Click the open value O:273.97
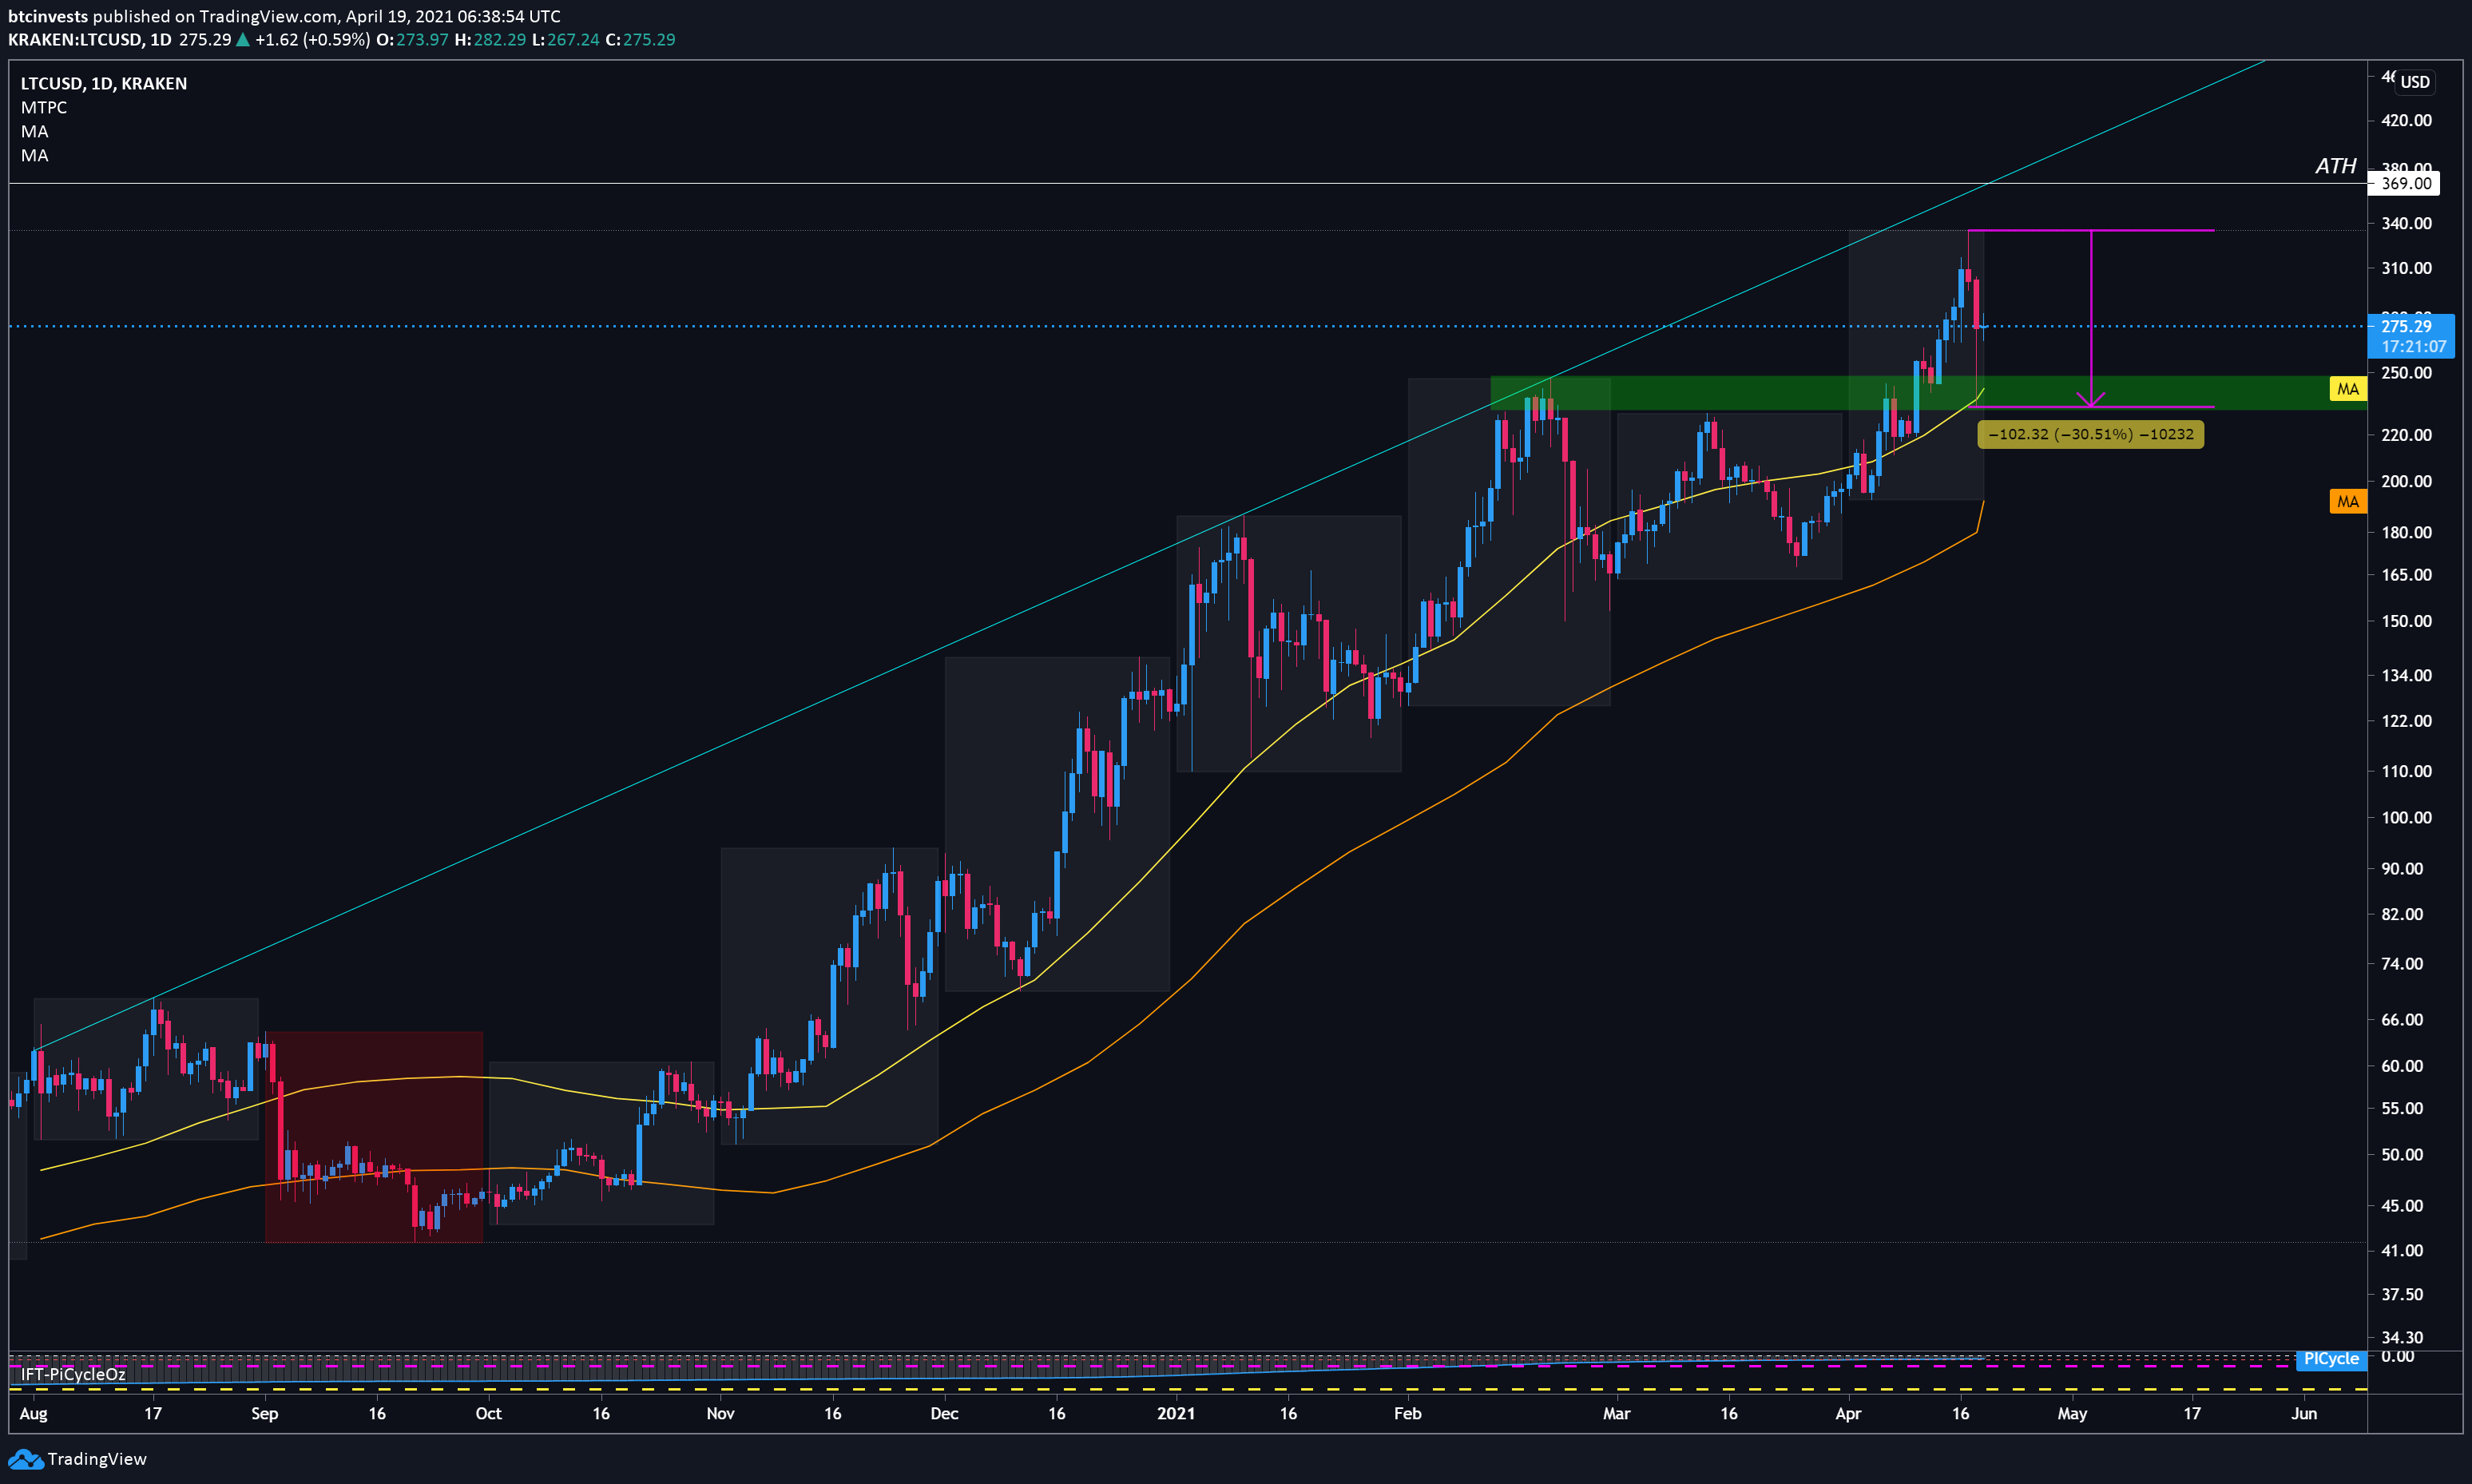This screenshot has width=2472, height=1484. pos(412,40)
